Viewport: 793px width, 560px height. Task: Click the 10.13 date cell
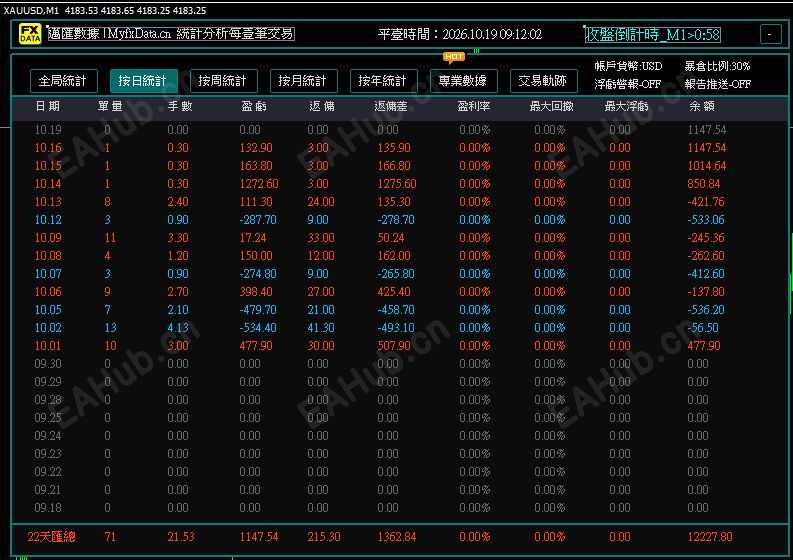click(48, 202)
